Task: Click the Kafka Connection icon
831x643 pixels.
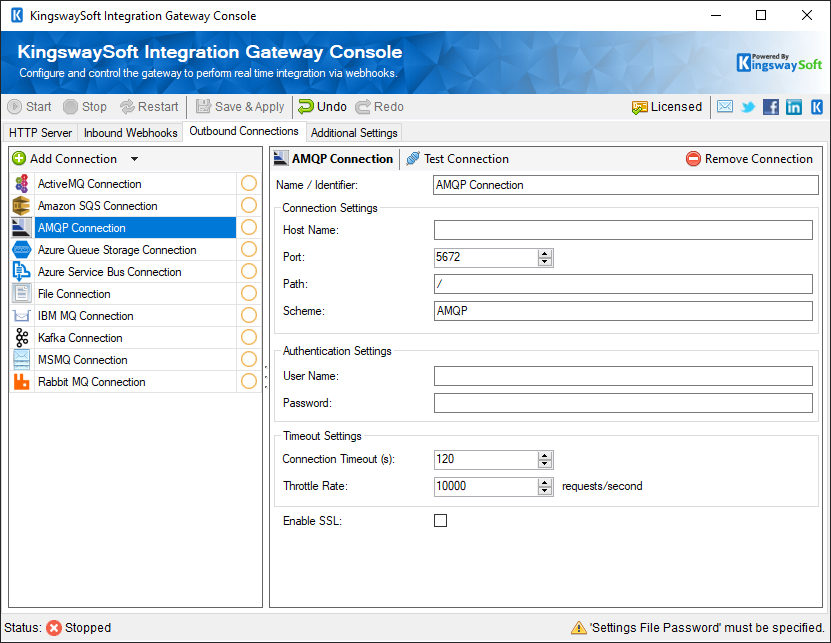Action: [x=22, y=338]
